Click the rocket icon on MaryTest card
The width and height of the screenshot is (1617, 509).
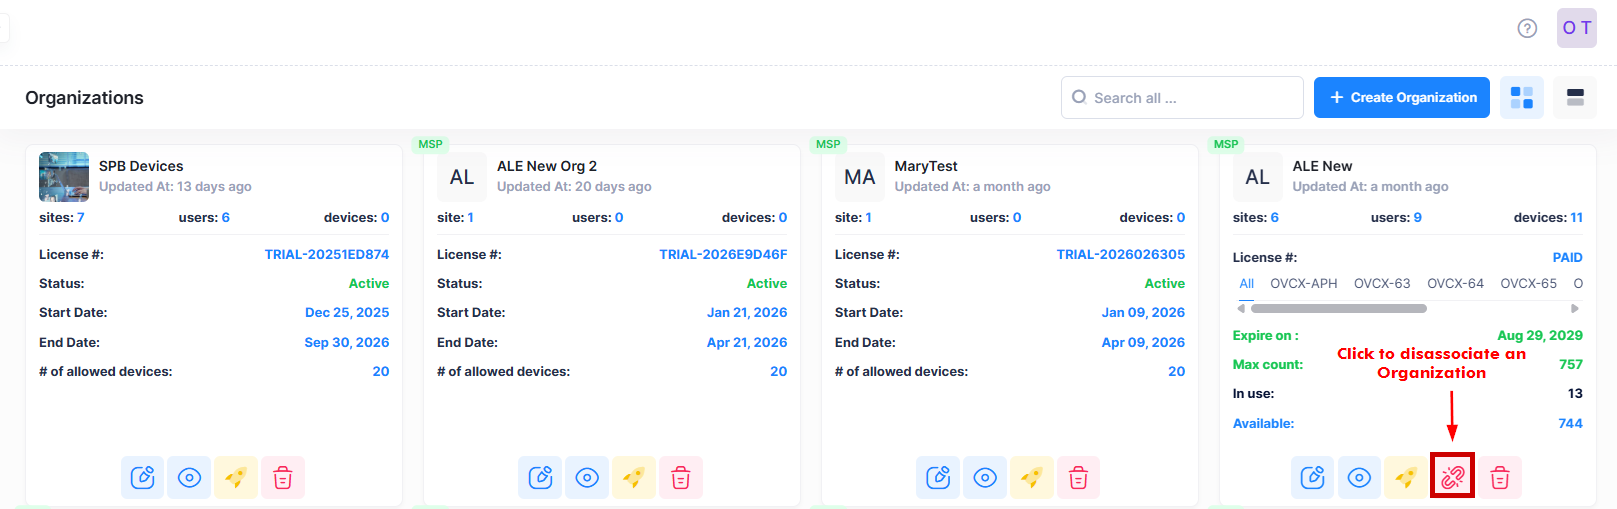pos(1031,478)
